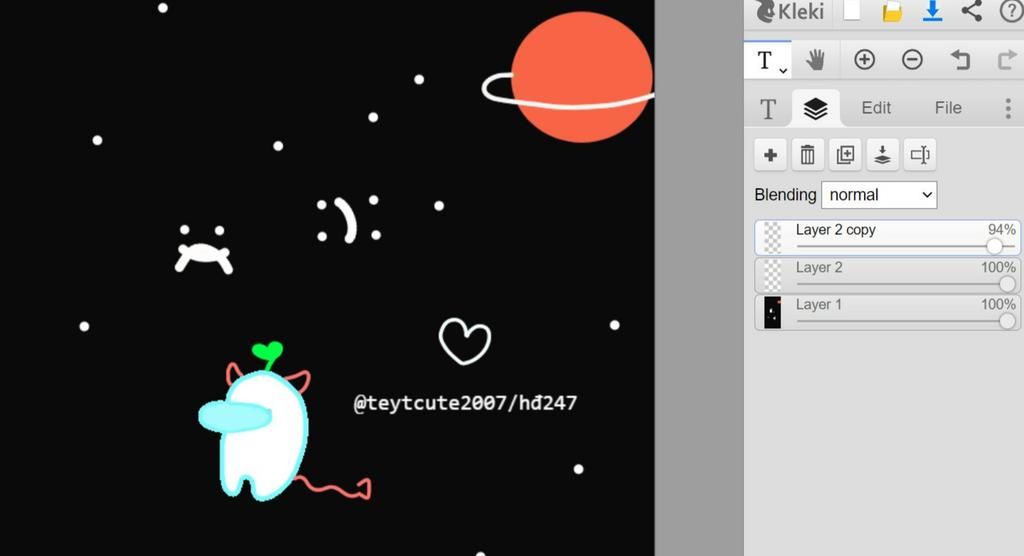1024x556 pixels.
Task: Click the frog face doodle on canvas
Action: (203, 250)
